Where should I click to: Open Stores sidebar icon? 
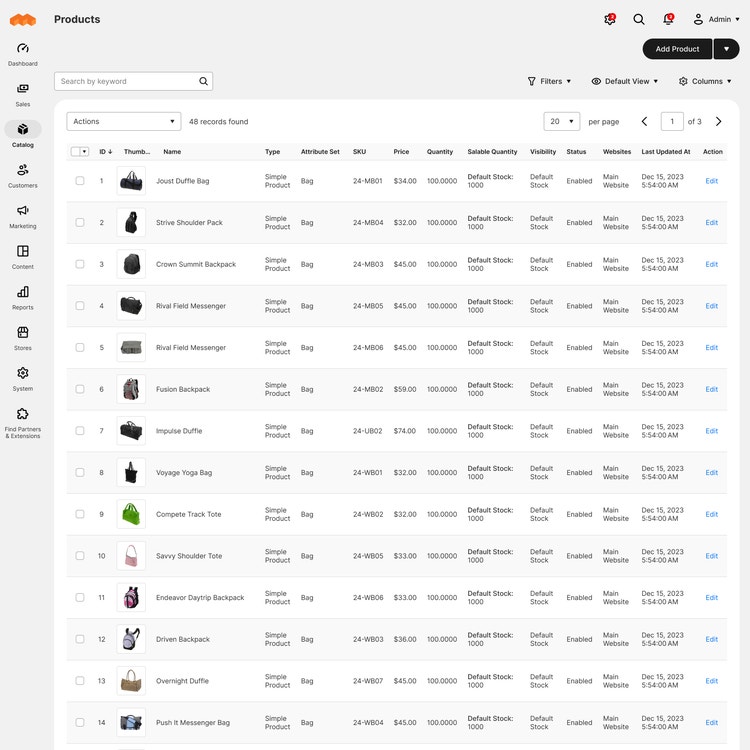tap(22, 332)
